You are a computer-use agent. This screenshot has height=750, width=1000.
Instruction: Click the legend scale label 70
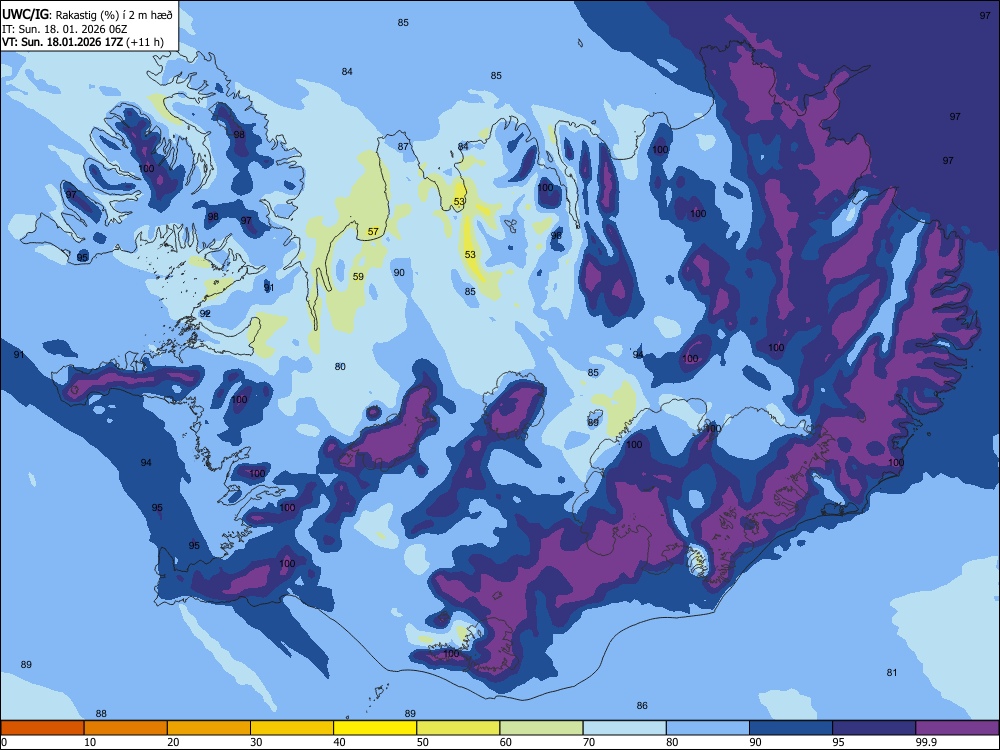[589, 742]
